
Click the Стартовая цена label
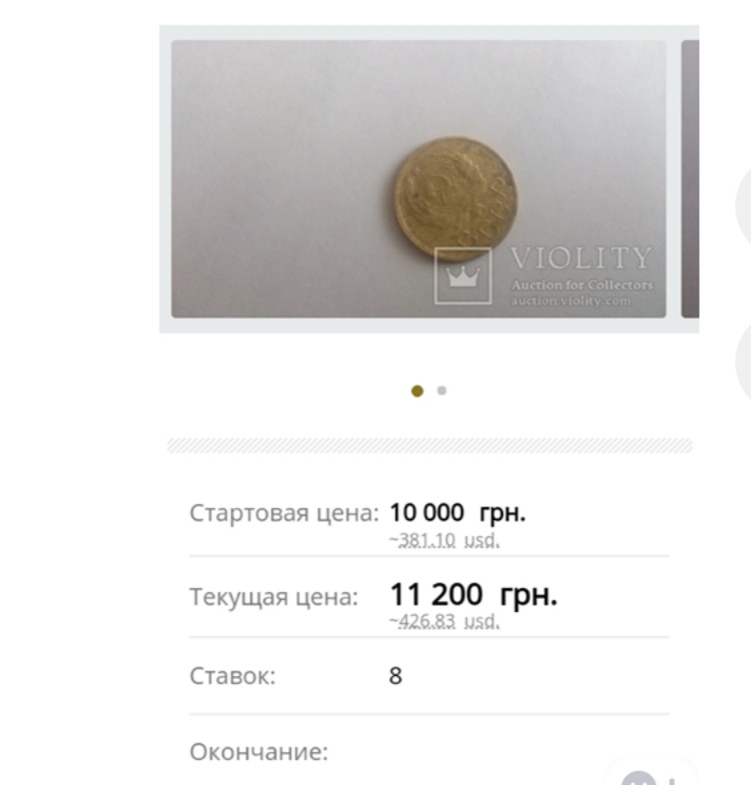coord(283,514)
